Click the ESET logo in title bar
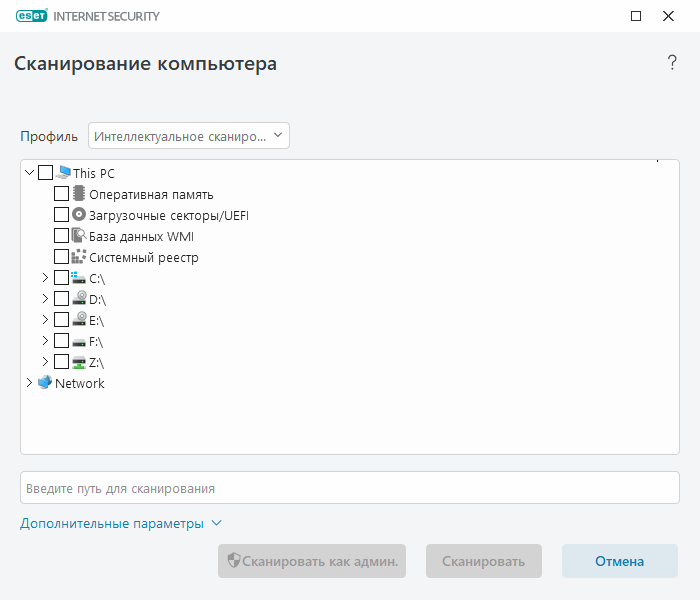700x600 pixels. [x=31, y=16]
